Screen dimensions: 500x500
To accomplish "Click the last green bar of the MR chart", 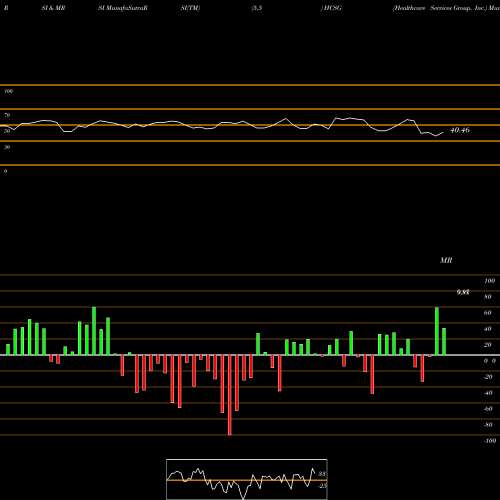I will point(444,342).
